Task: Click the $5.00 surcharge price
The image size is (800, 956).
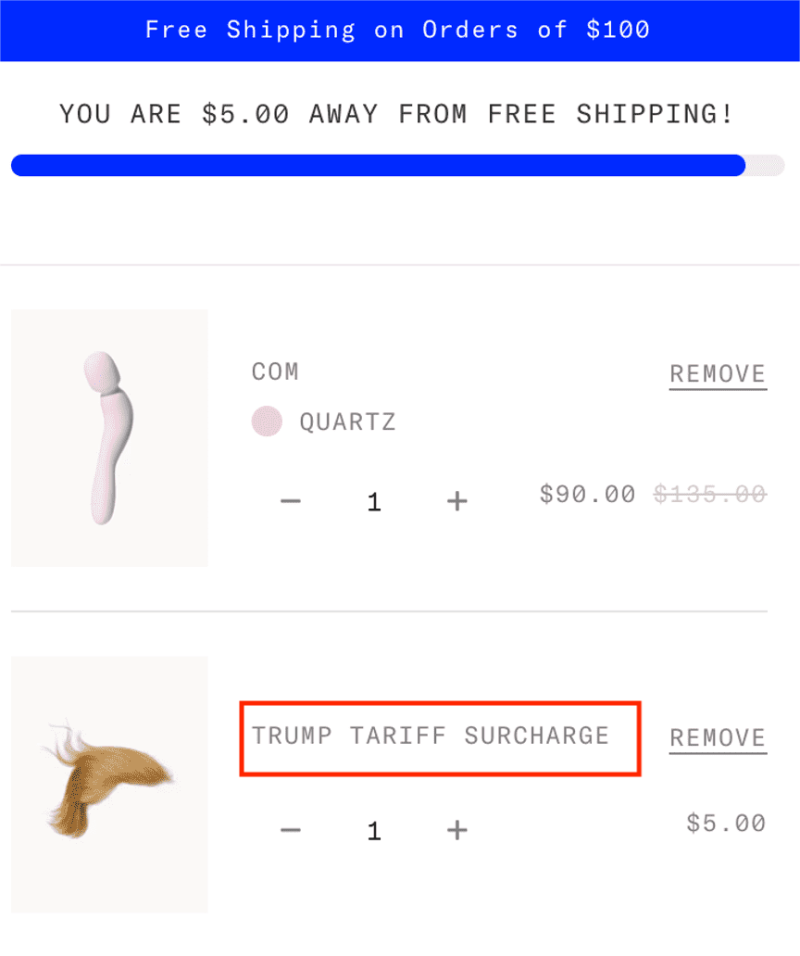Action: click(x=726, y=824)
